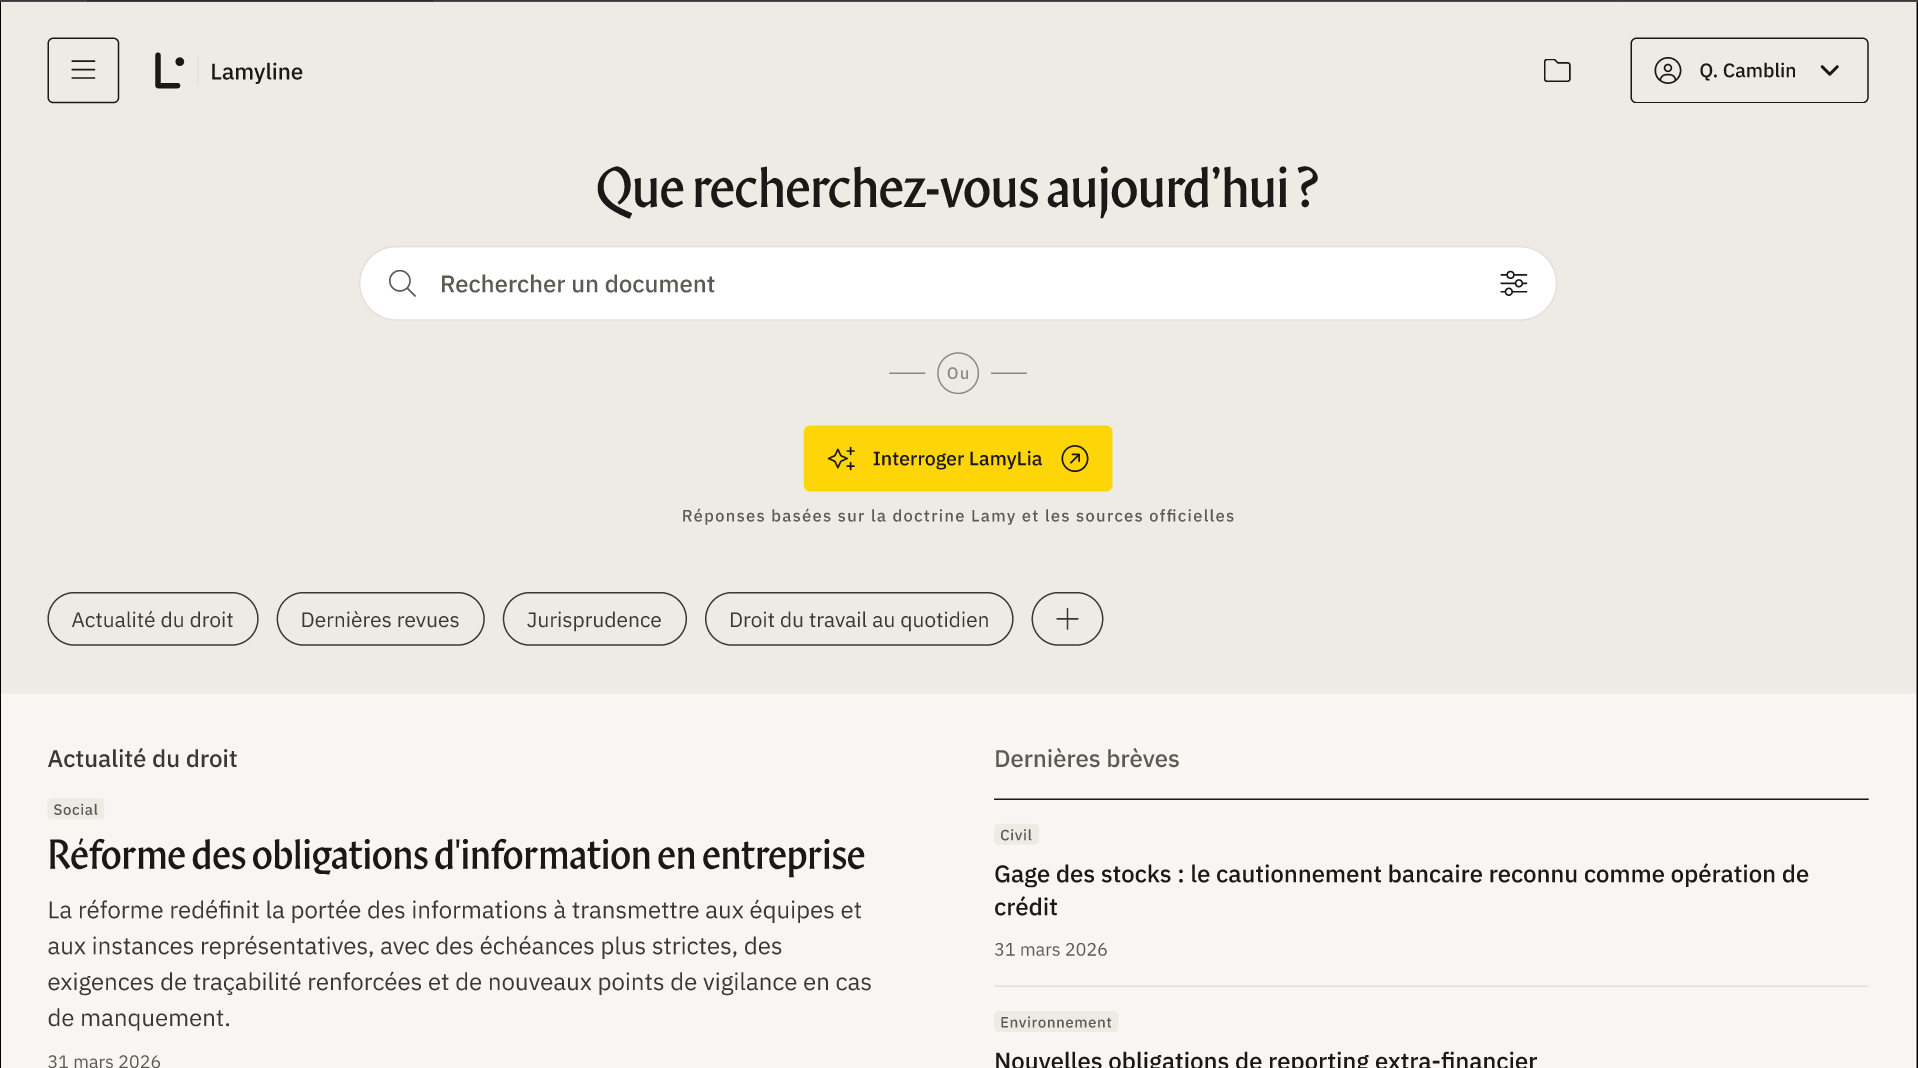Click the Actualité du droit section heading
This screenshot has width=1918, height=1068.
(142, 759)
